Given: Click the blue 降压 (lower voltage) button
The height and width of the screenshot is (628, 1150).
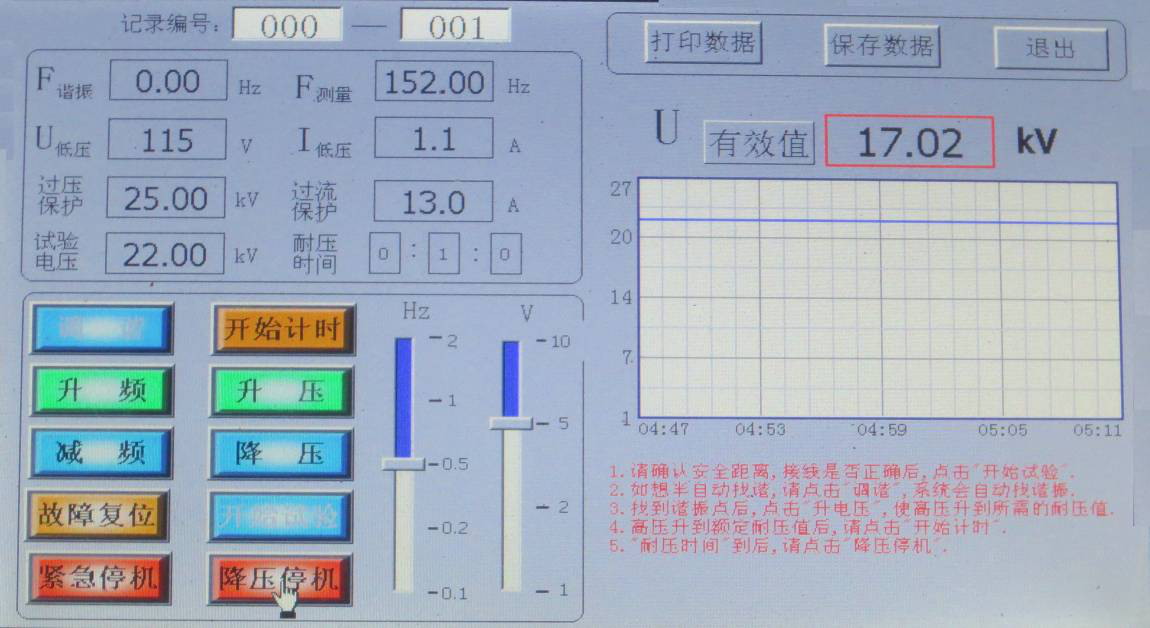Looking at the screenshot, I should (x=281, y=453).
